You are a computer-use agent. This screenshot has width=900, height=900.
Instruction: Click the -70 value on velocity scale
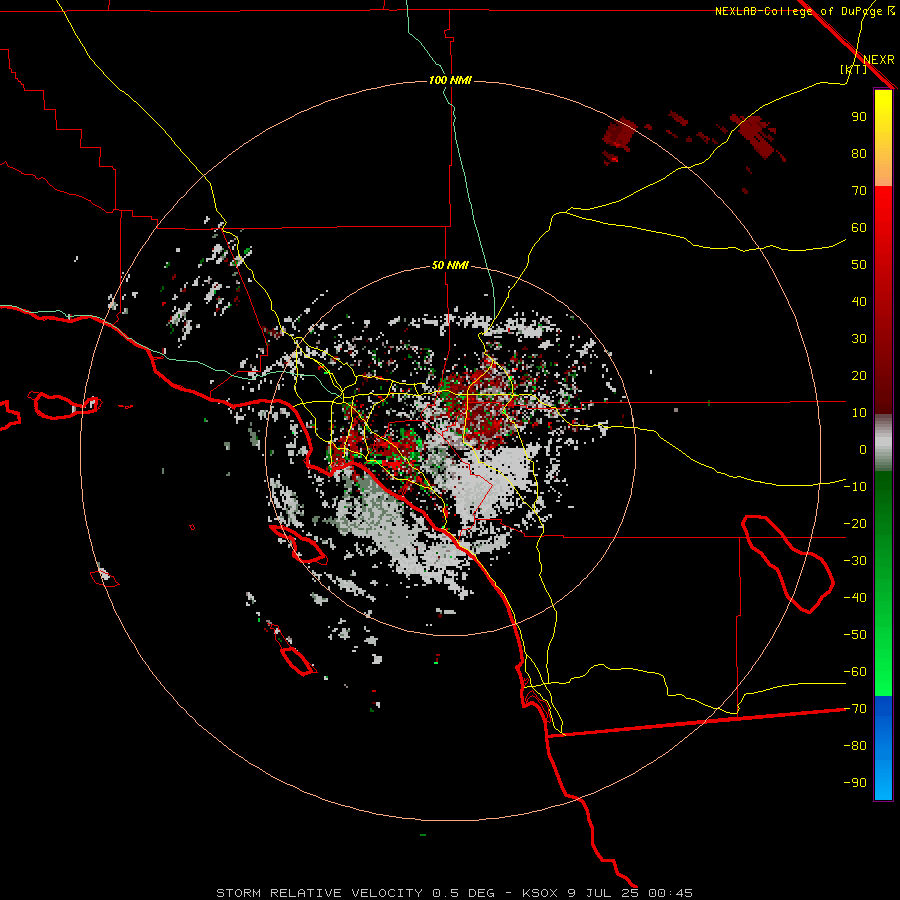click(855, 709)
